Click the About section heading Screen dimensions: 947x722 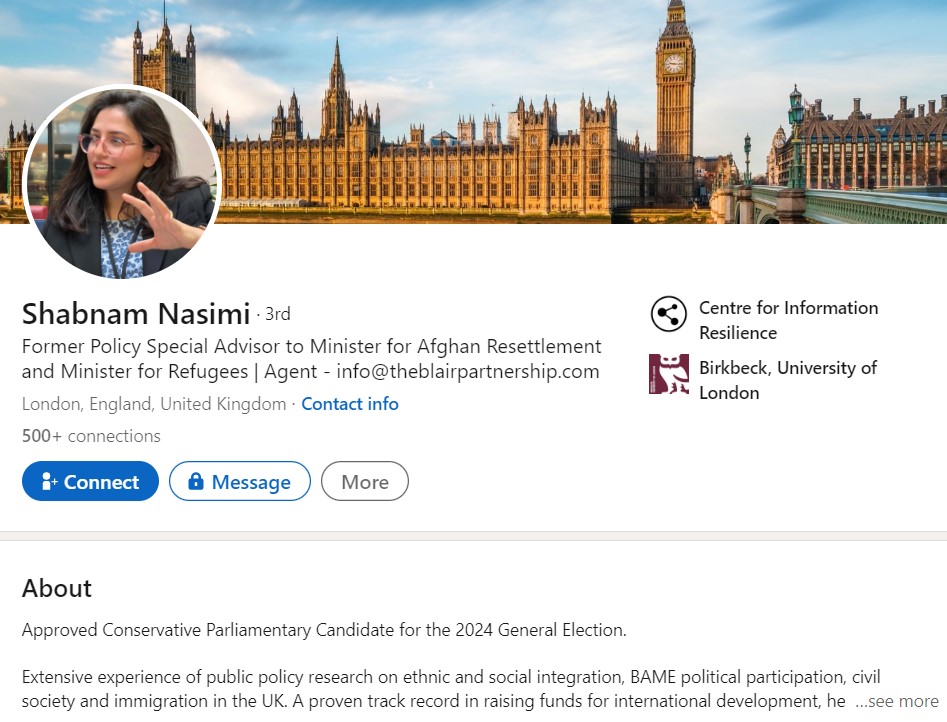(x=57, y=588)
